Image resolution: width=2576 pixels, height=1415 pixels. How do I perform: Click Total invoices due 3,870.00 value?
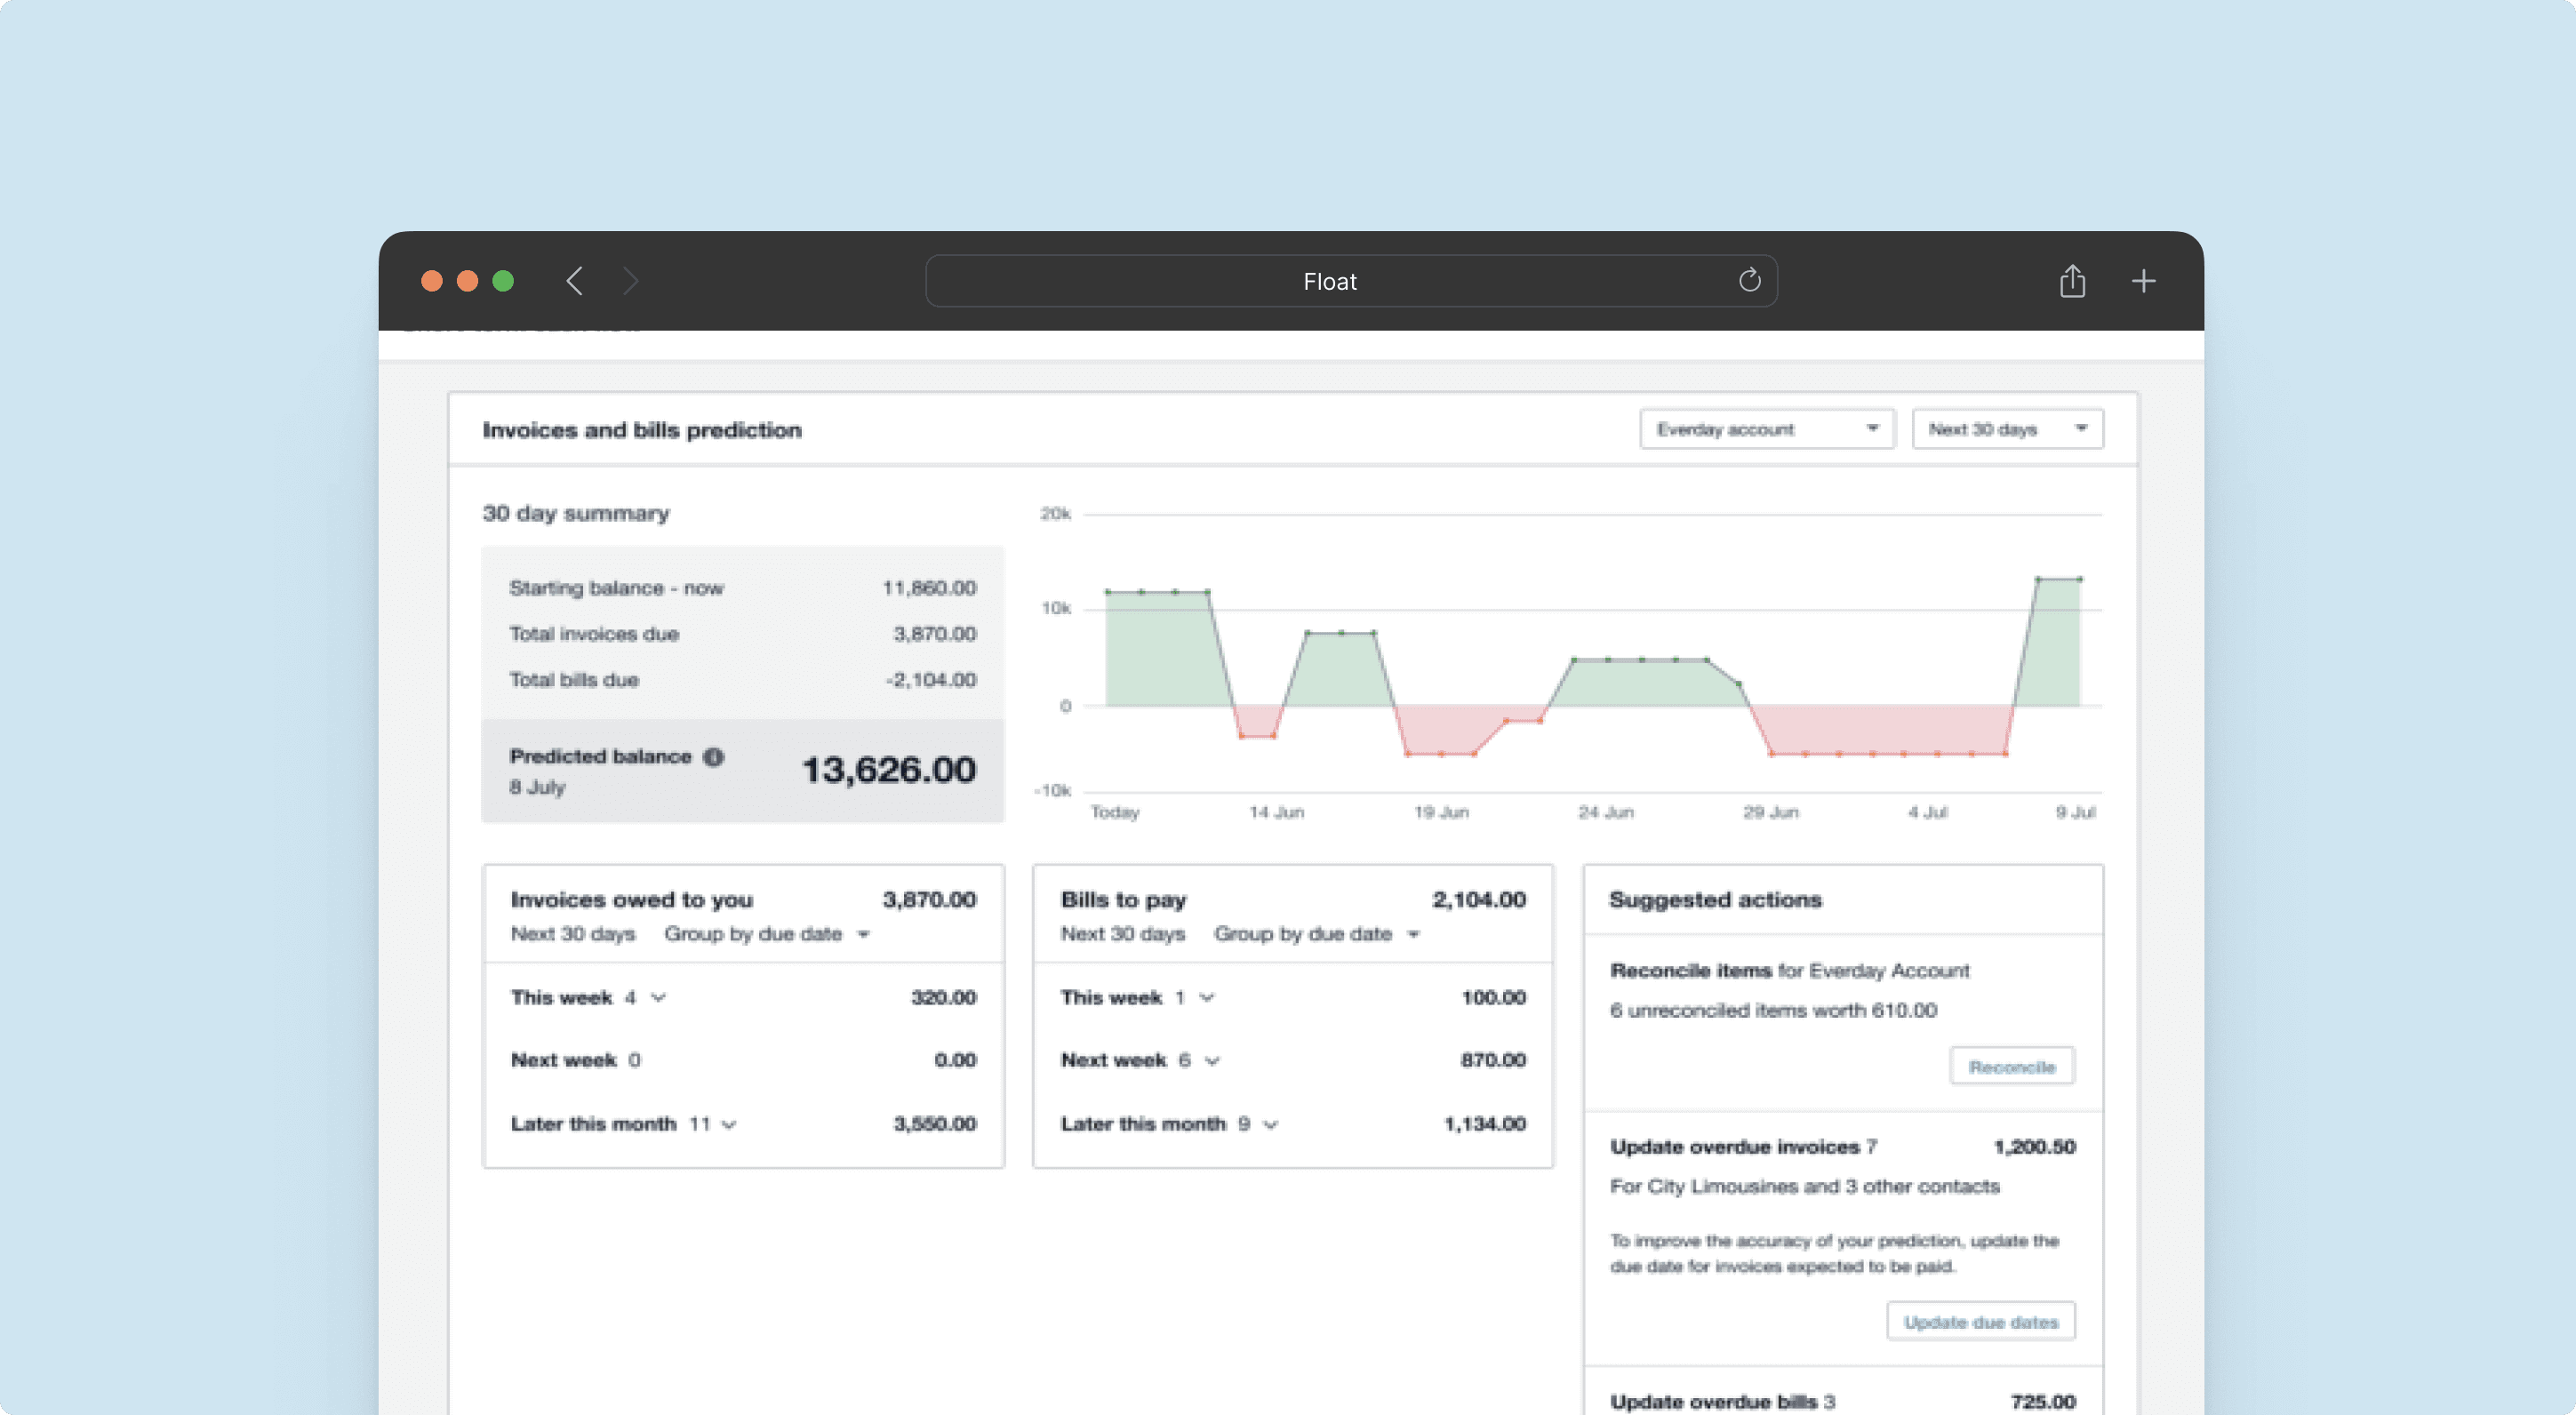pyautogui.click(x=934, y=634)
